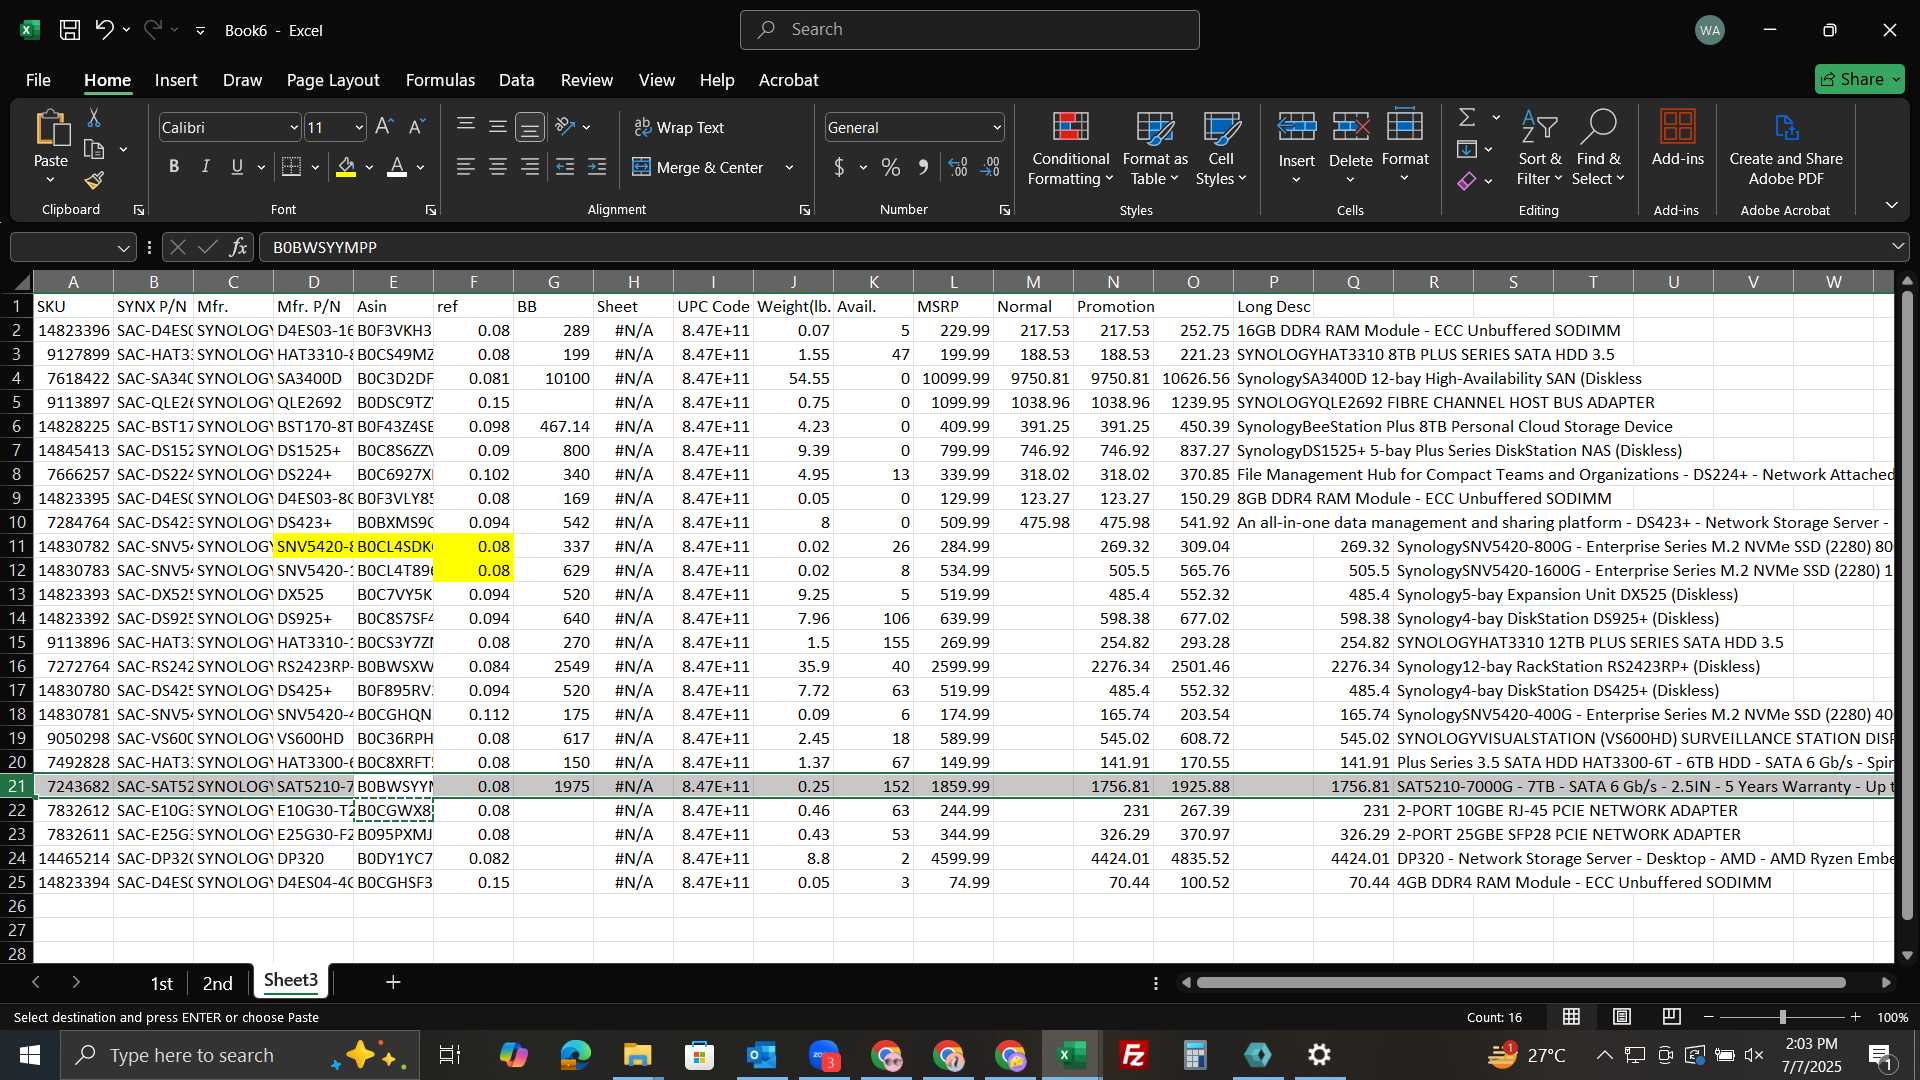Enable Wrap Text

[x=679, y=127]
